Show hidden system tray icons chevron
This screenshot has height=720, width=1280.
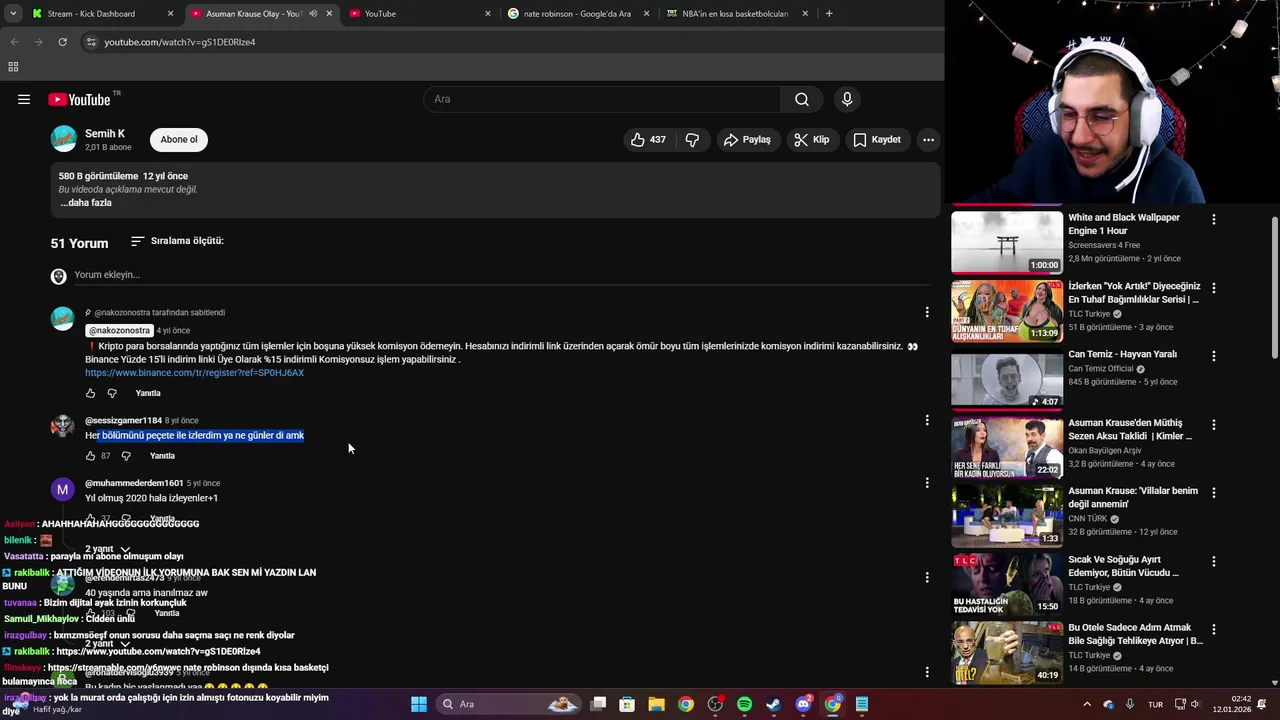[x=1087, y=704]
